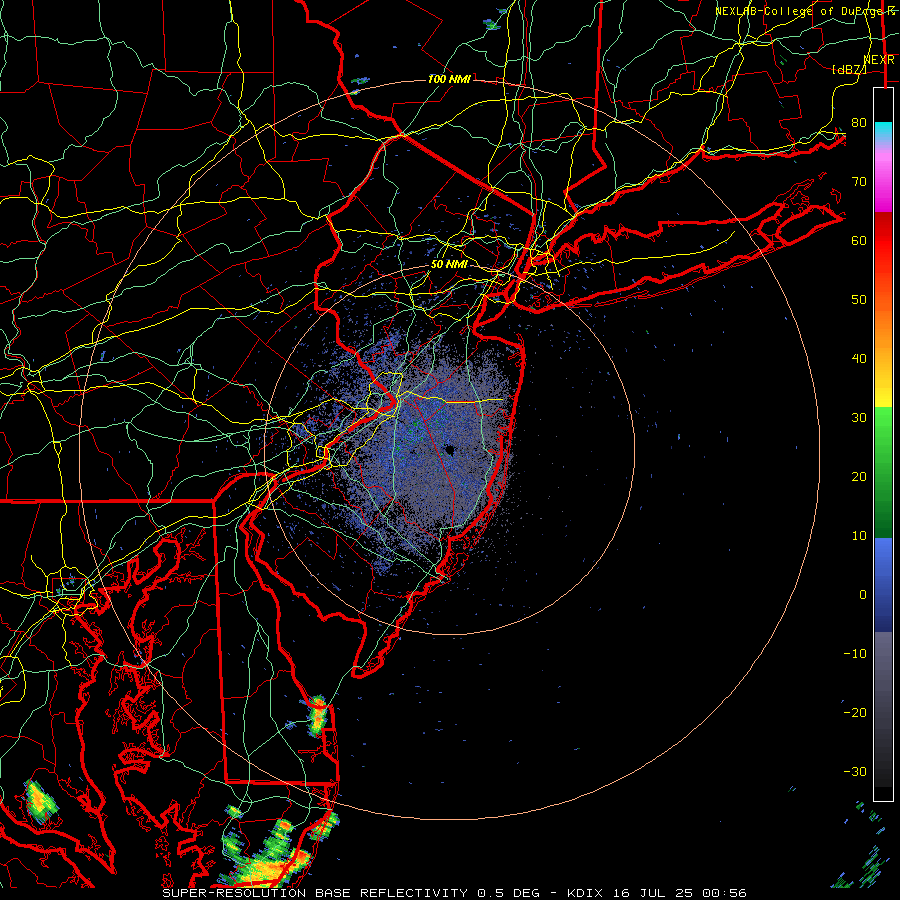Pick the cyan segment at the colorbar top

883,132
